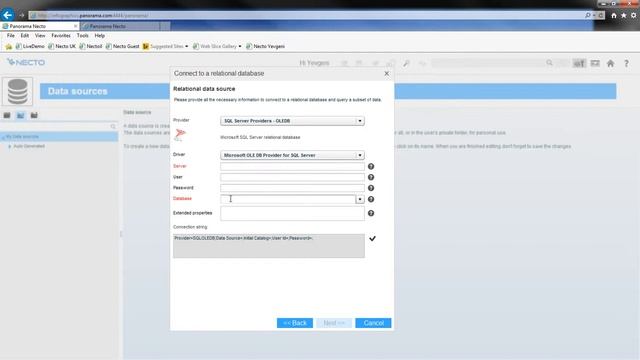Open the Necto UK favorites link
The image size is (640, 360).
click(62, 47)
